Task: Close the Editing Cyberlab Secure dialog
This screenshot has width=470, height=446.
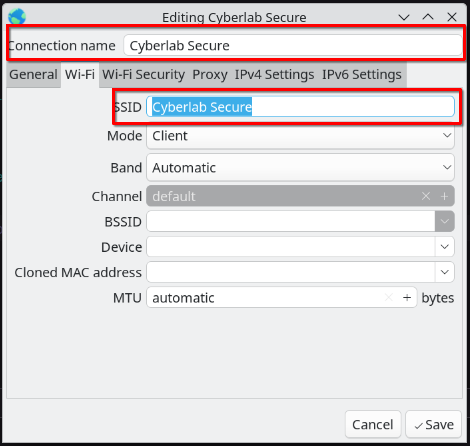Action: pyautogui.click(x=452, y=17)
